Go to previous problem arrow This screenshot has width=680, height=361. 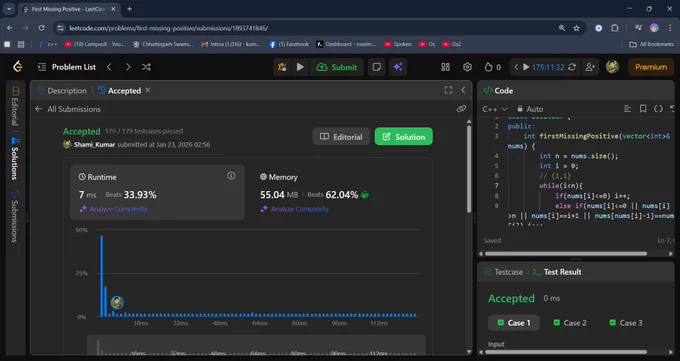click(109, 67)
